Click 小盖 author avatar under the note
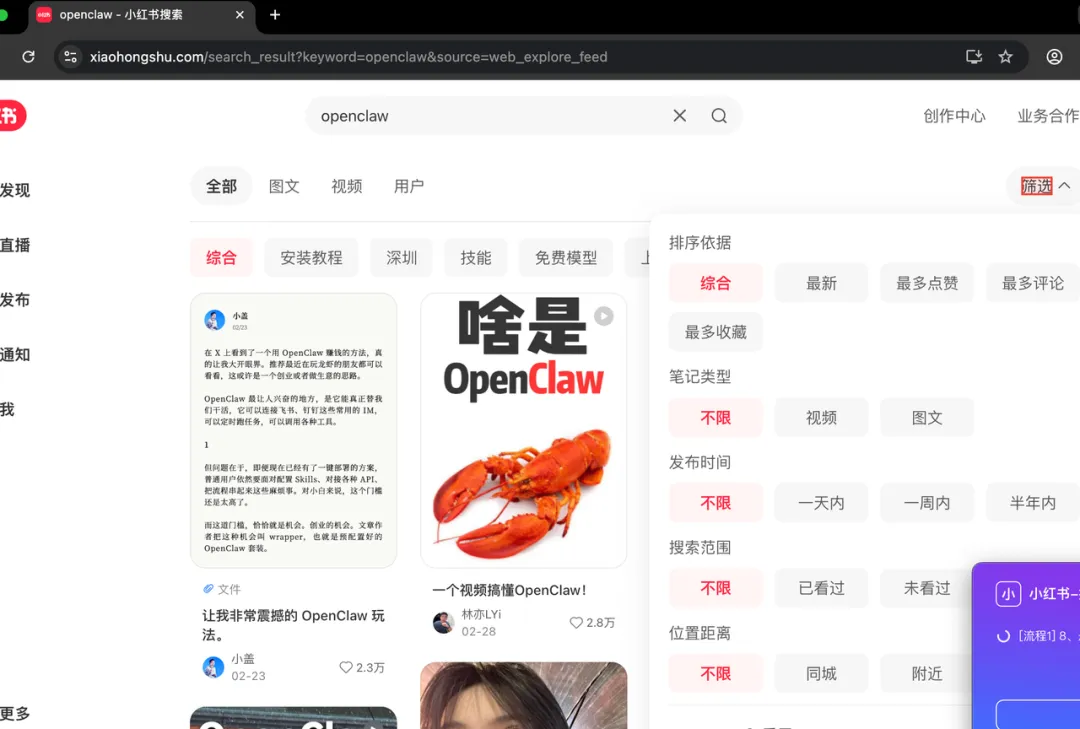1080x729 pixels. (213, 667)
